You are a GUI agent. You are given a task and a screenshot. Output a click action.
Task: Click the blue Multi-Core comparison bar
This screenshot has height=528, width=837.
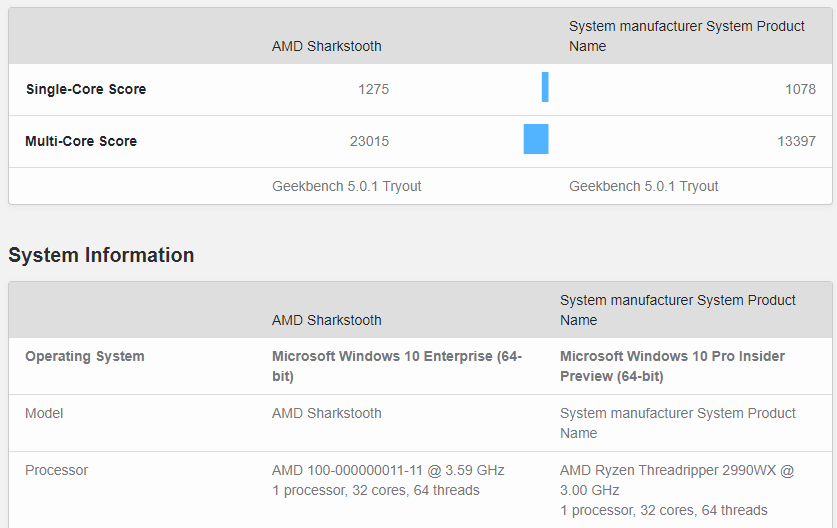pos(536,139)
